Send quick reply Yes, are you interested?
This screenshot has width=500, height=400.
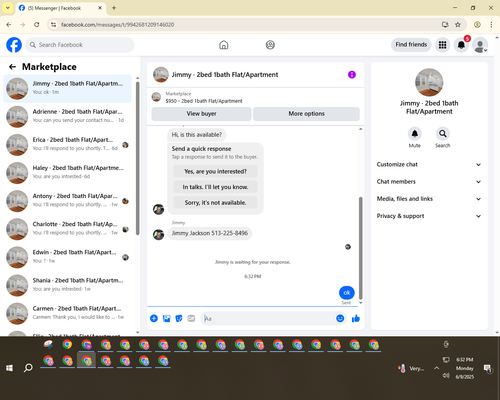point(215,171)
